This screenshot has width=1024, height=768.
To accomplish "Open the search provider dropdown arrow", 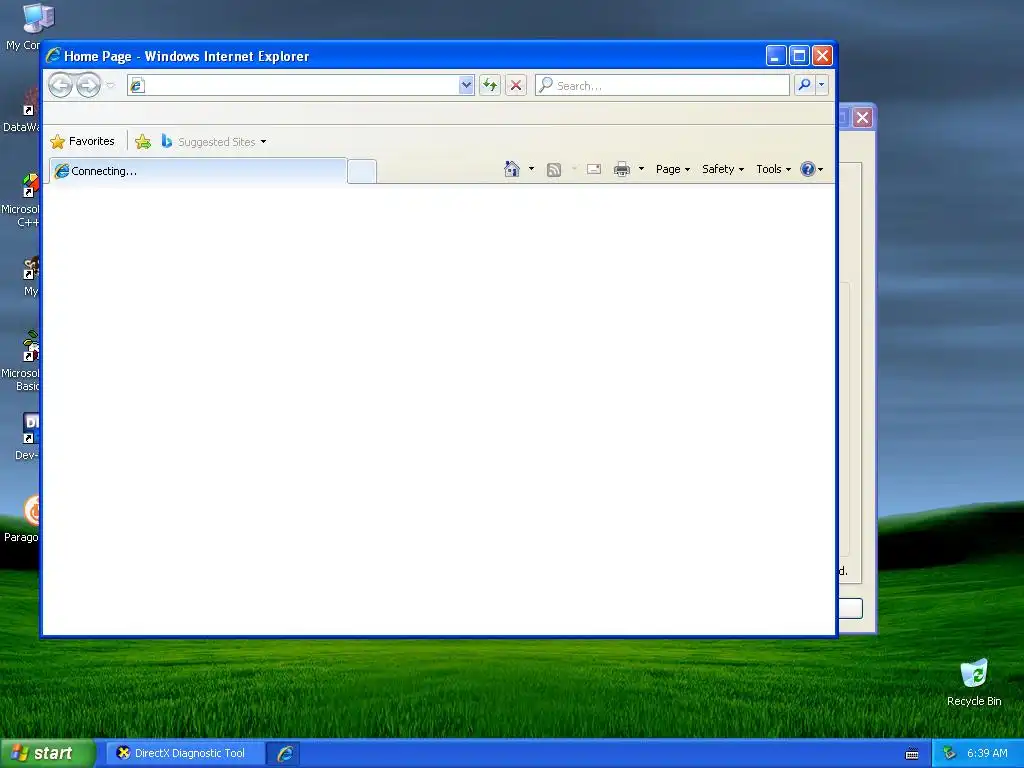I will coord(822,85).
